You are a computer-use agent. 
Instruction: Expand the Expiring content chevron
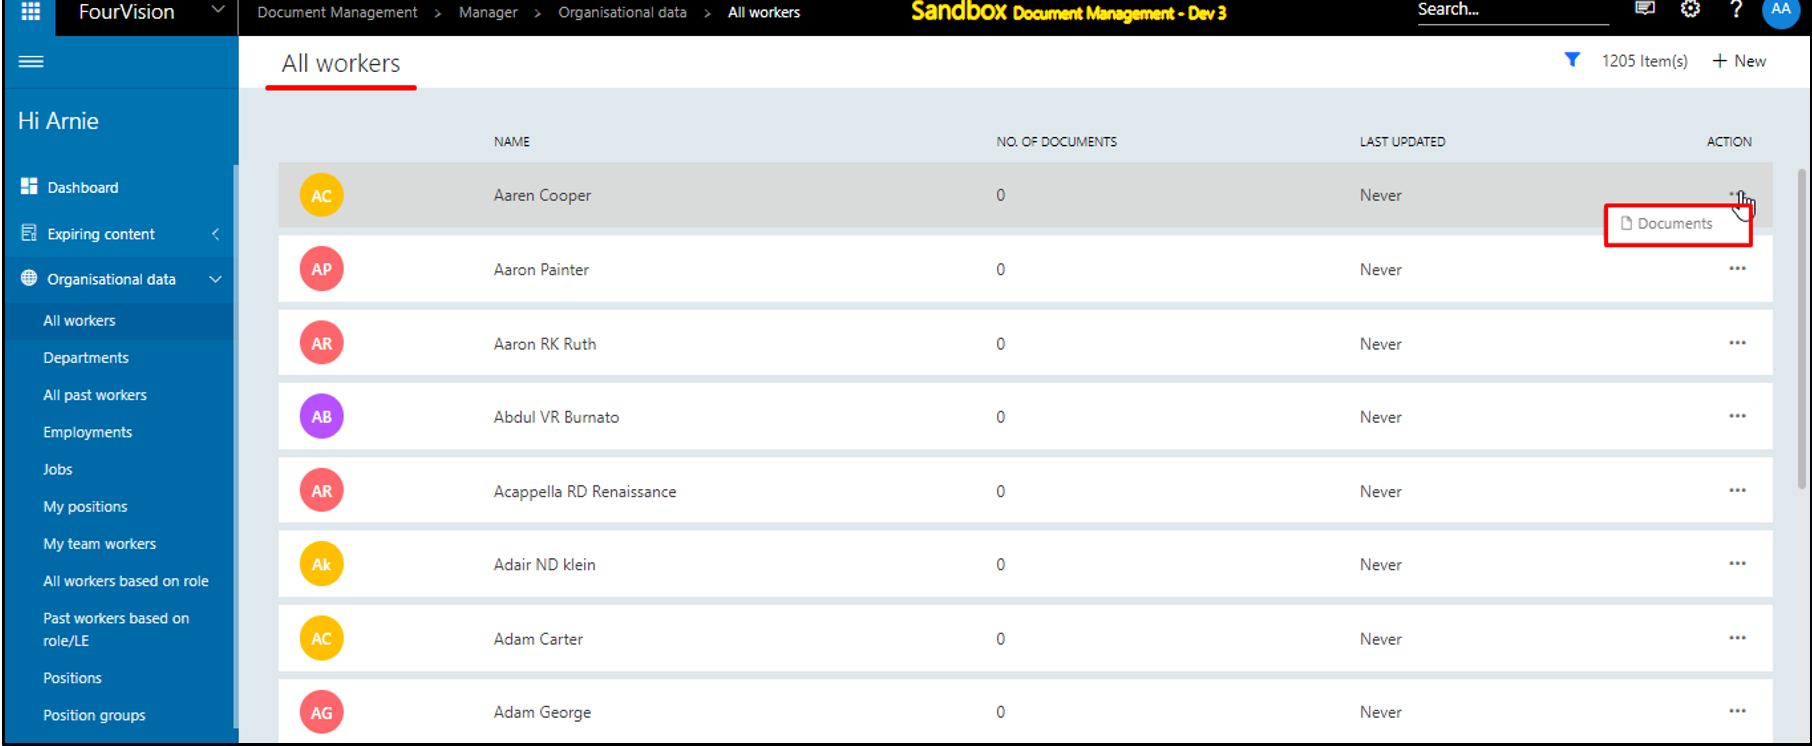pyautogui.click(x=215, y=234)
